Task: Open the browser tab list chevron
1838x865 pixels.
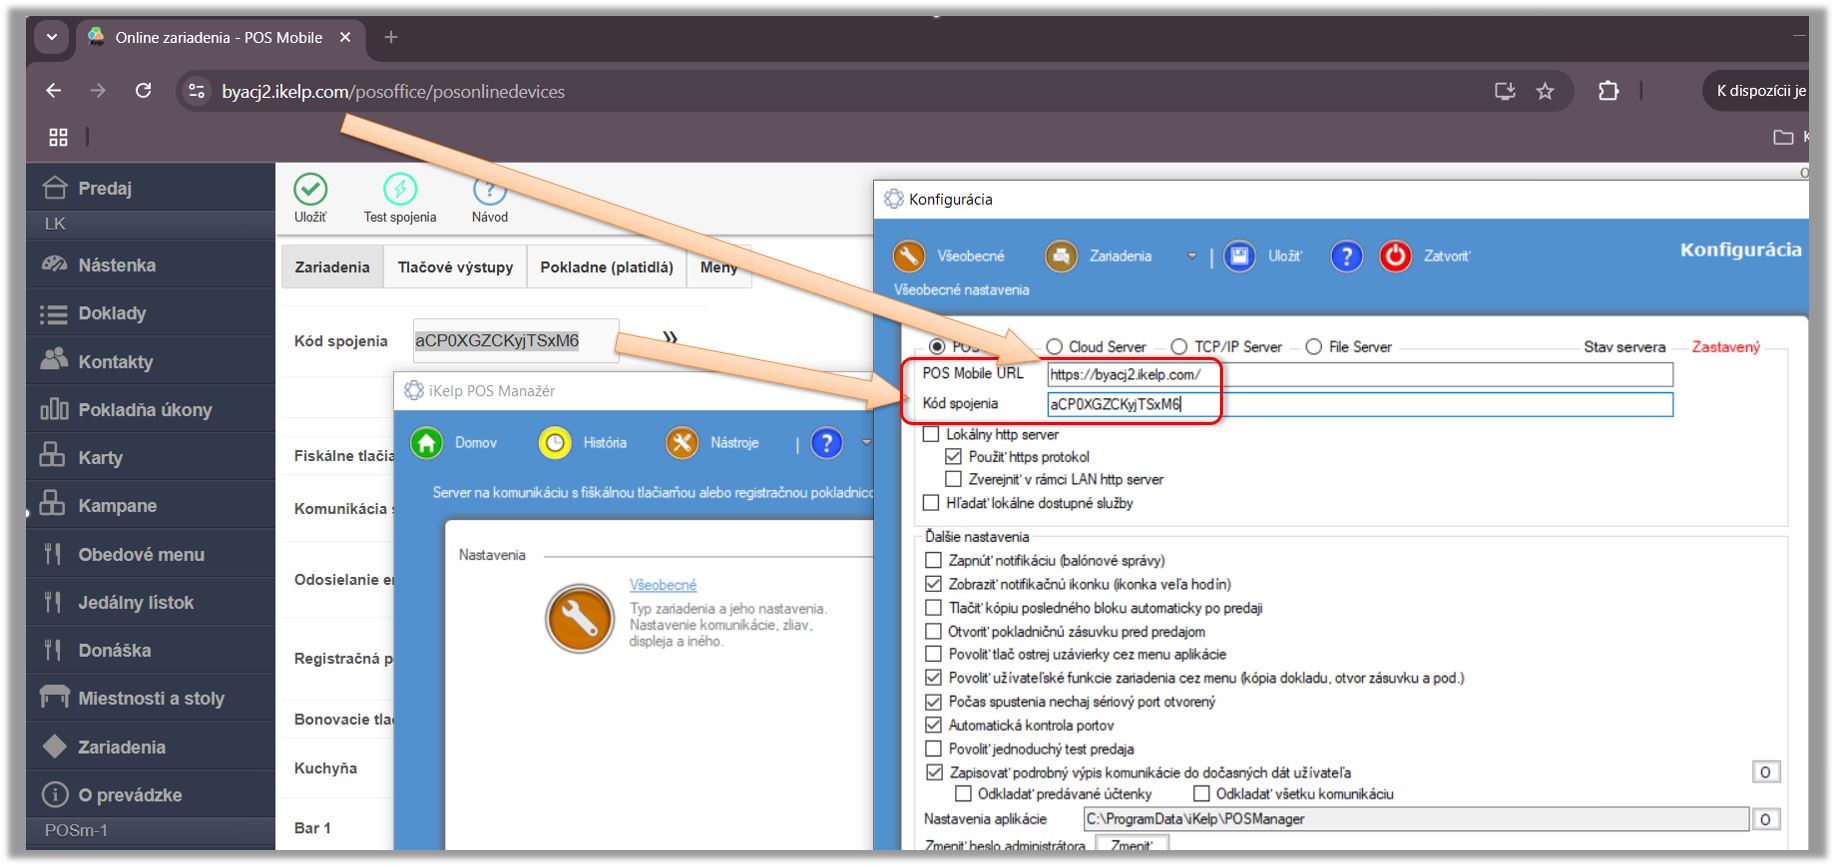Action: (x=52, y=37)
